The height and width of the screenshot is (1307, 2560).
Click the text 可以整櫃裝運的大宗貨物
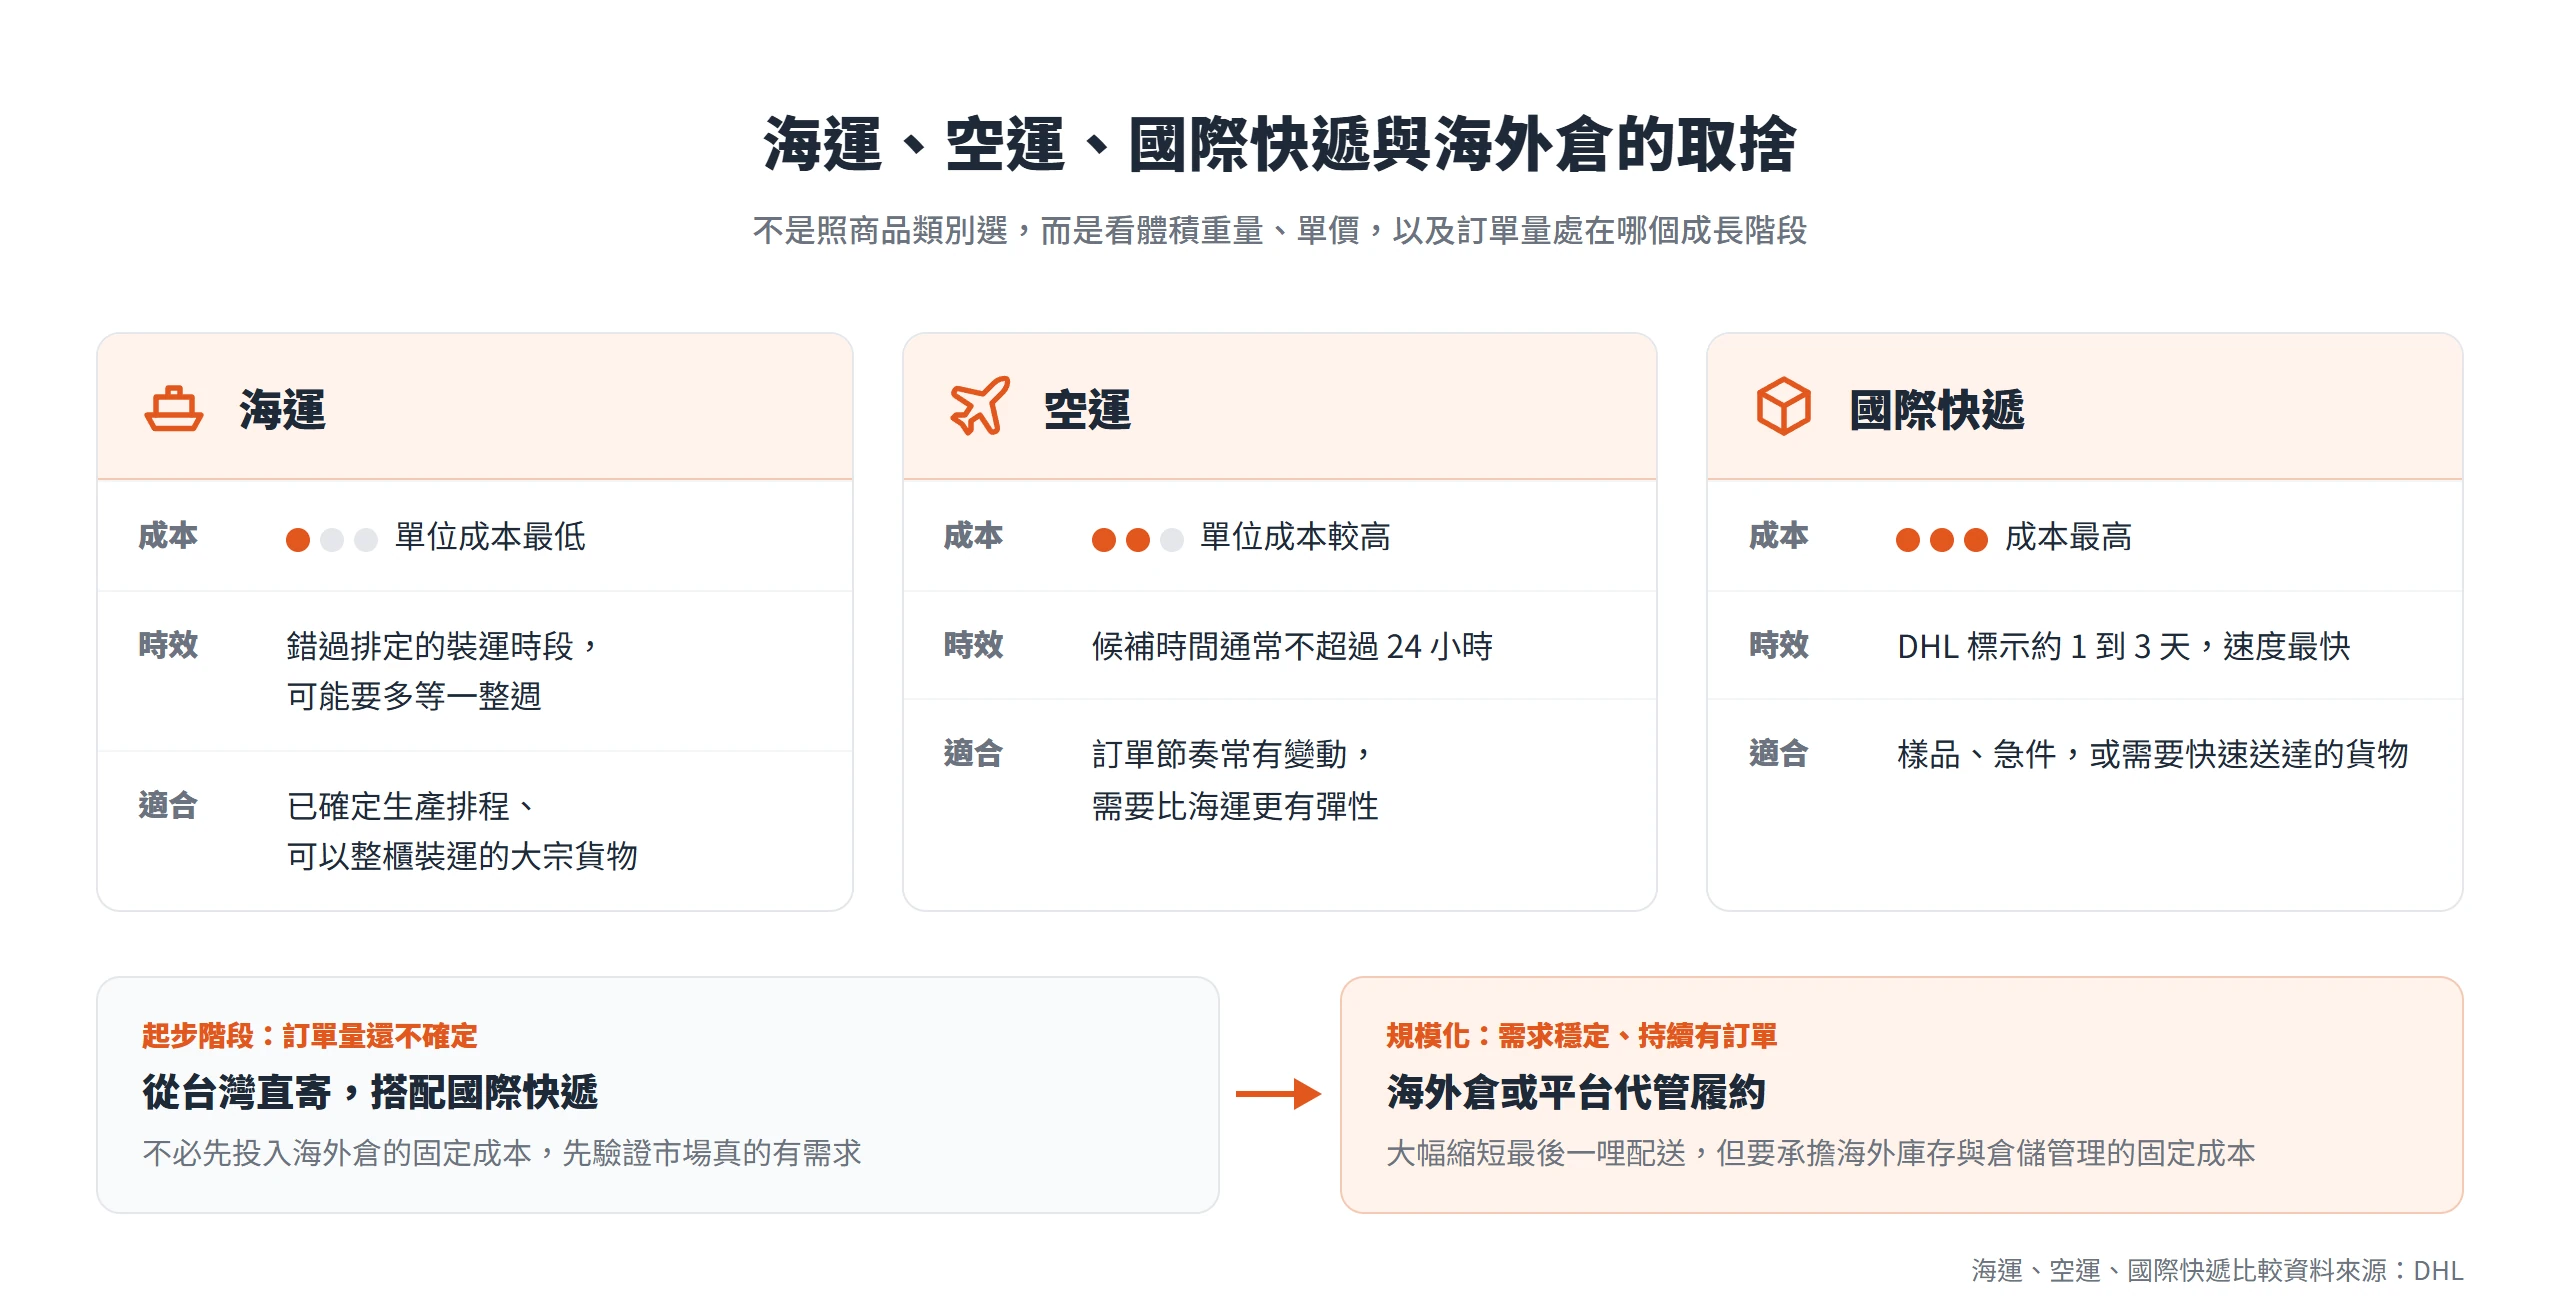pos(462,856)
